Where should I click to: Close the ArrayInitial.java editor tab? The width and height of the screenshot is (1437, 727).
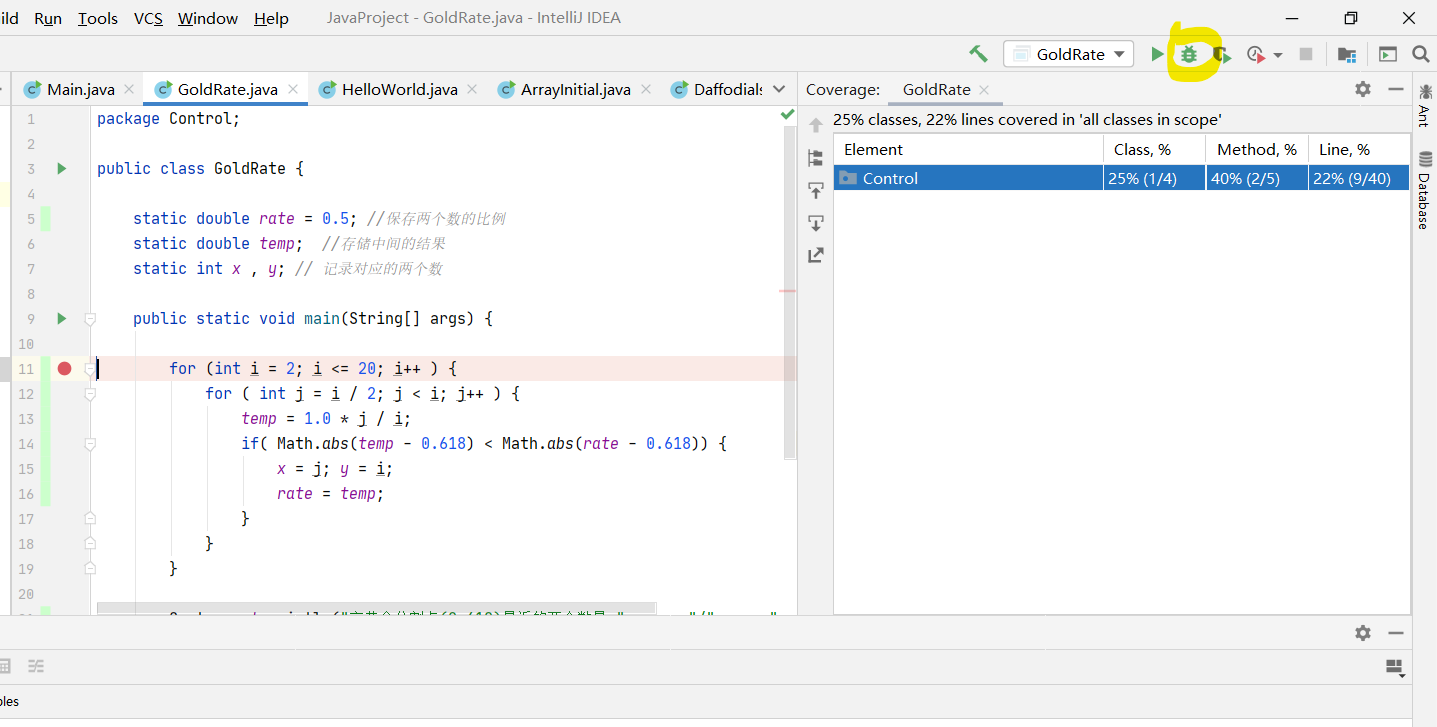point(645,89)
